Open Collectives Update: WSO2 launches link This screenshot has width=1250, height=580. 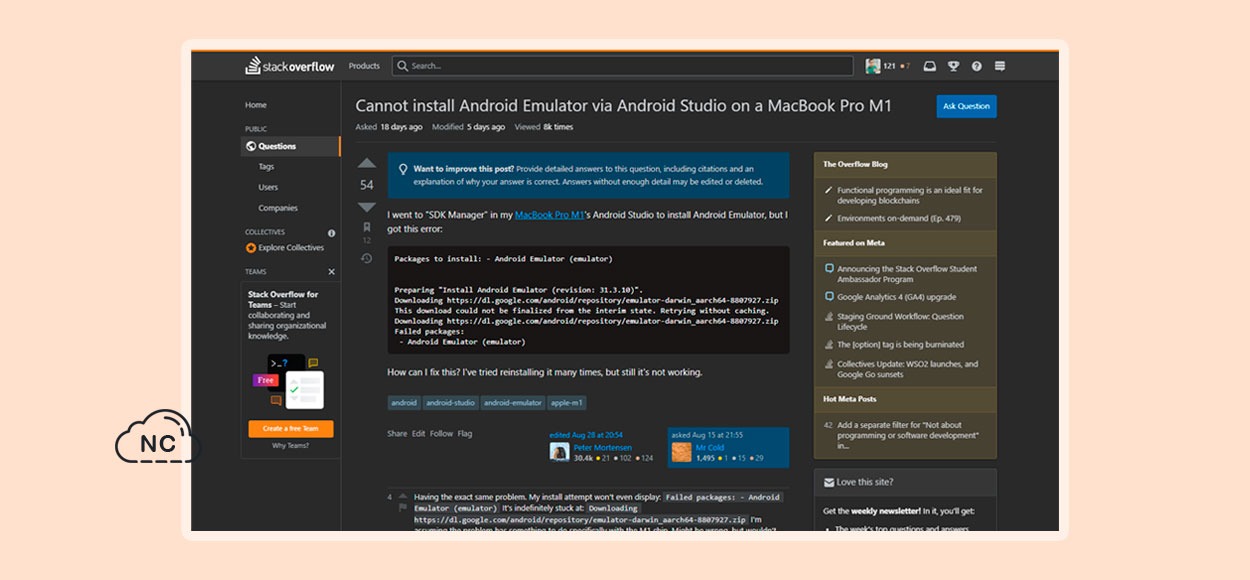[907, 369]
